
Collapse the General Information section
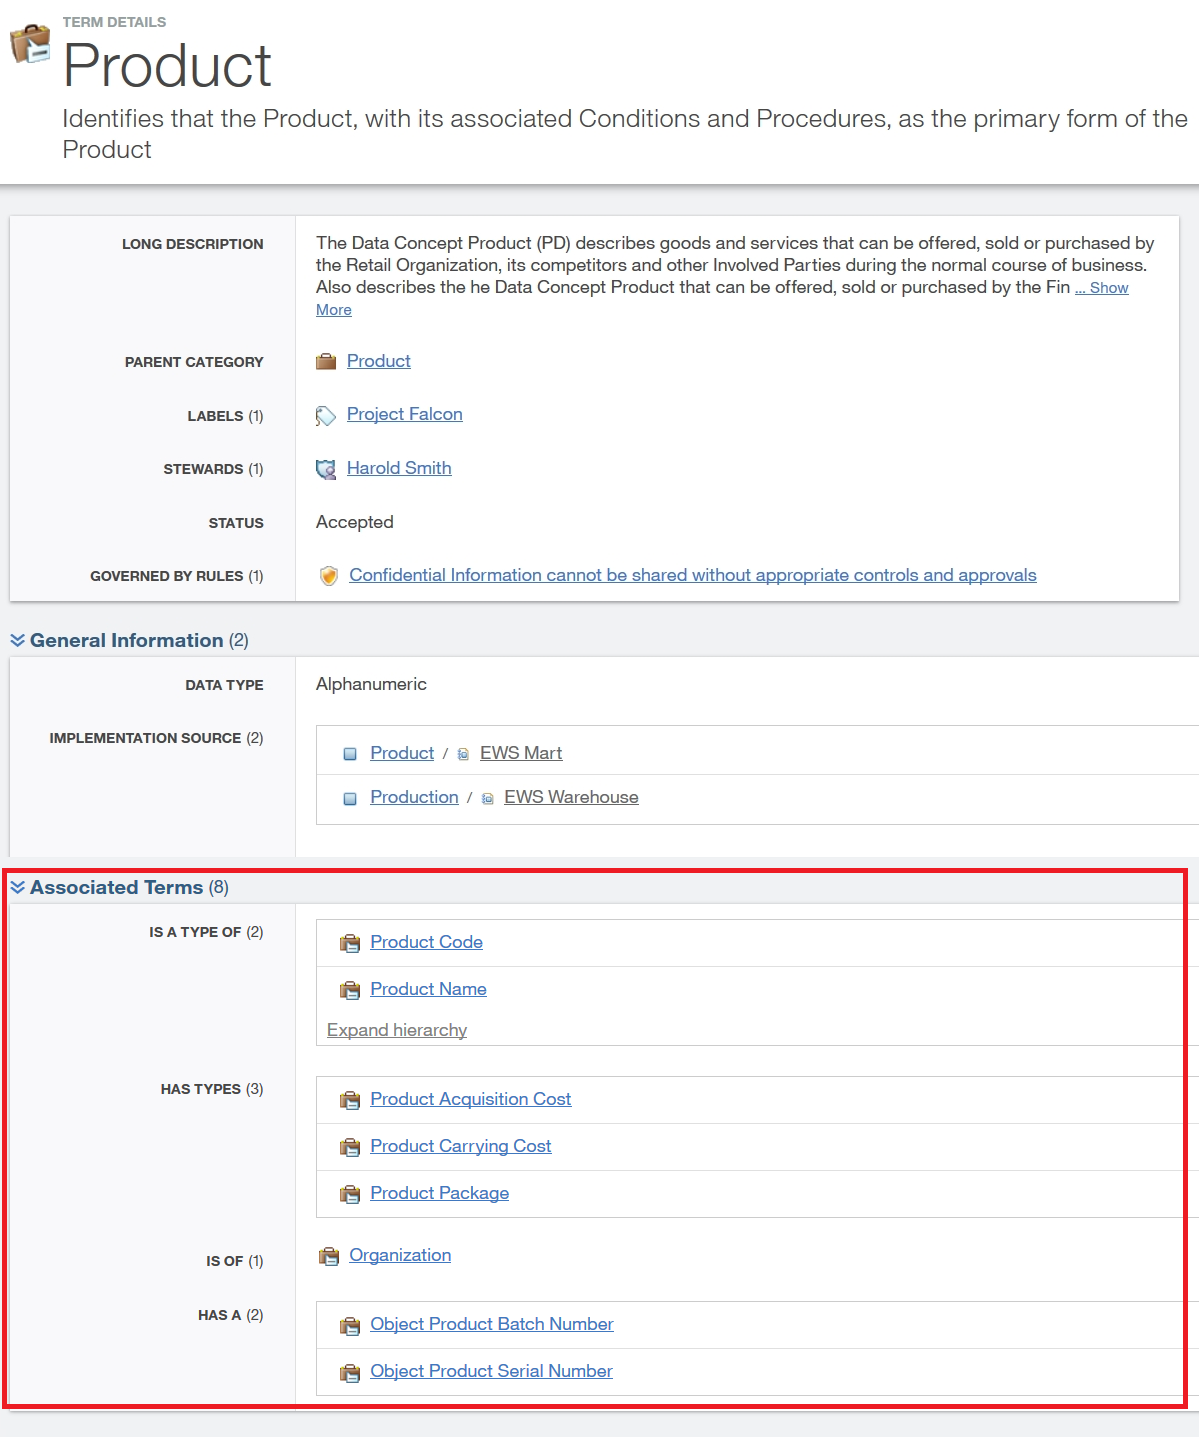point(18,640)
